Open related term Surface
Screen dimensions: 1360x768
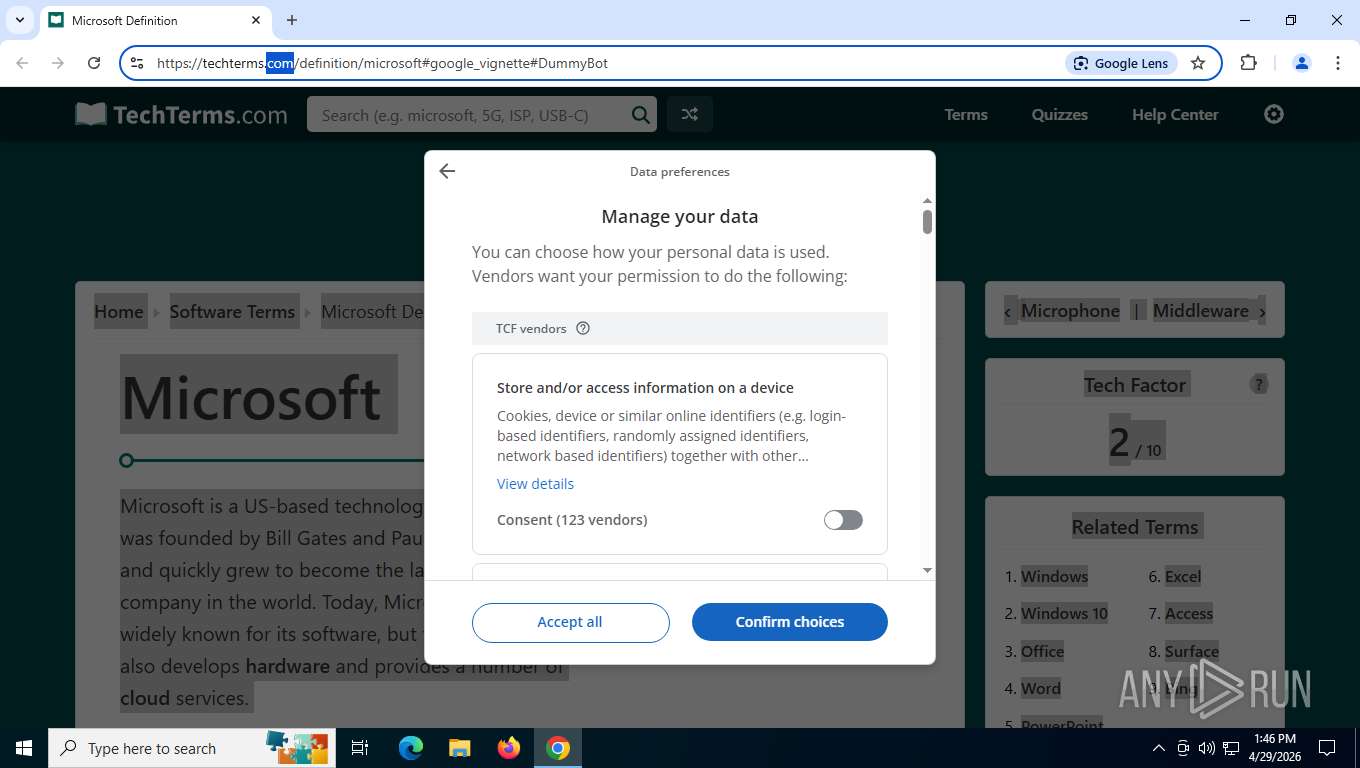(1192, 652)
